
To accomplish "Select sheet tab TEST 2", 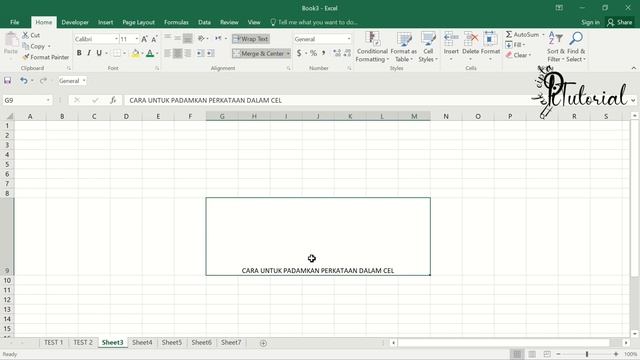I will (x=83, y=342).
